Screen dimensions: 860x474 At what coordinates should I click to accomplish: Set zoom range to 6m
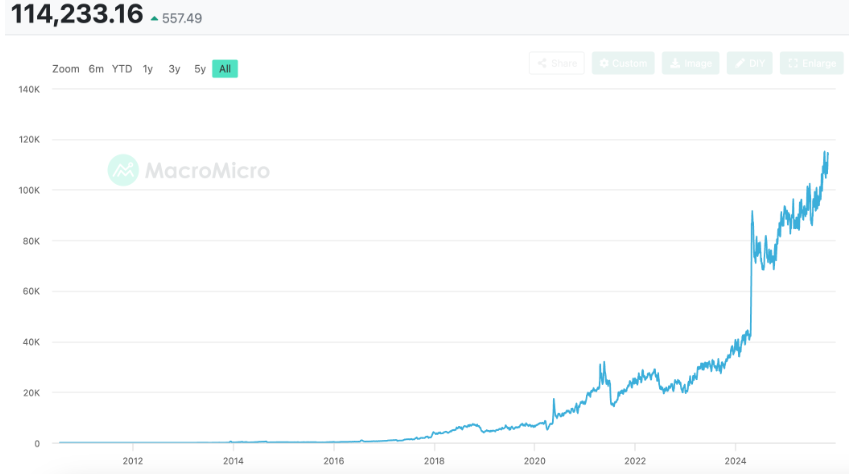coord(96,69)
